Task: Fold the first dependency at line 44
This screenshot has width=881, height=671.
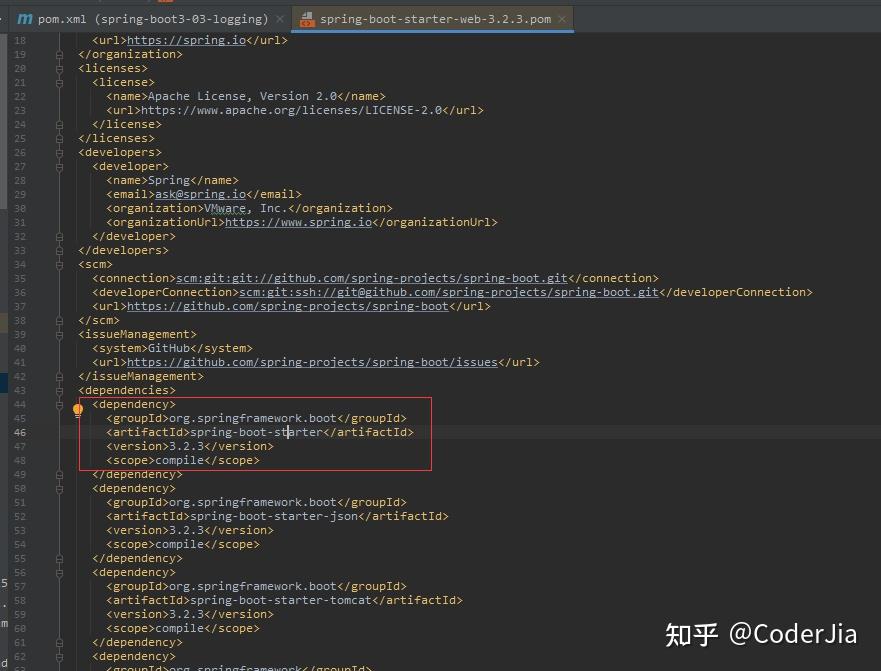Action: click(x=60, y=405)
